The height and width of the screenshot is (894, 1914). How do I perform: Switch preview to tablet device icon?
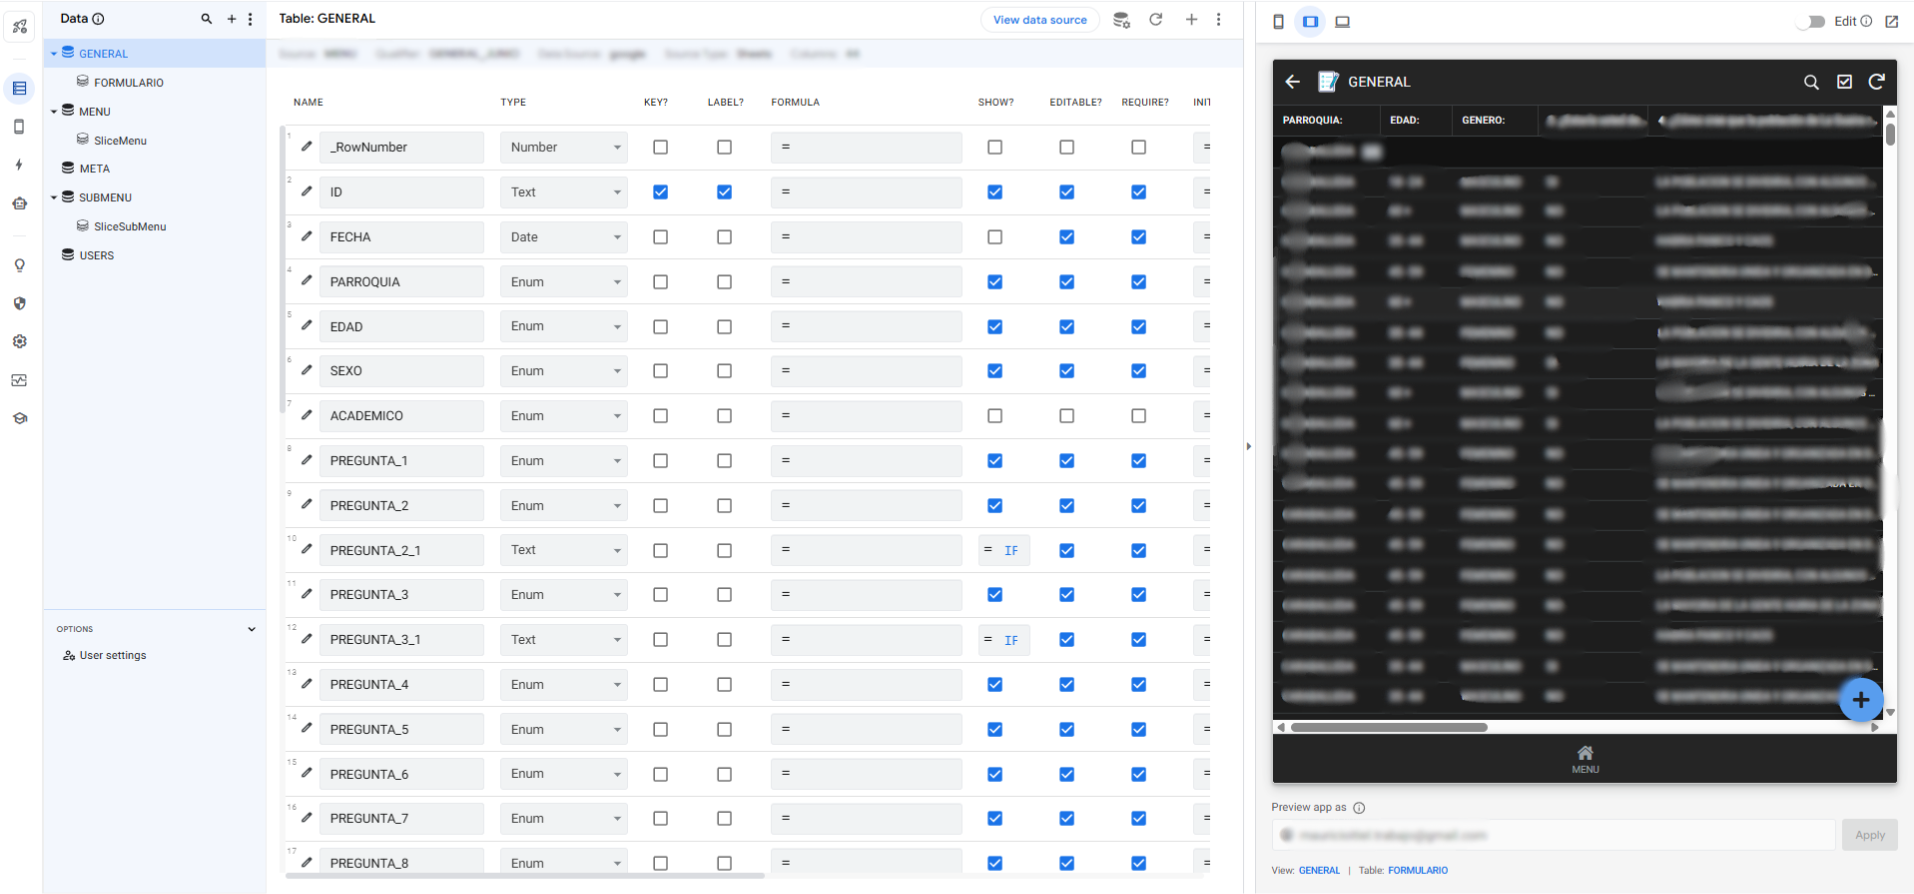coord(1310,21)
